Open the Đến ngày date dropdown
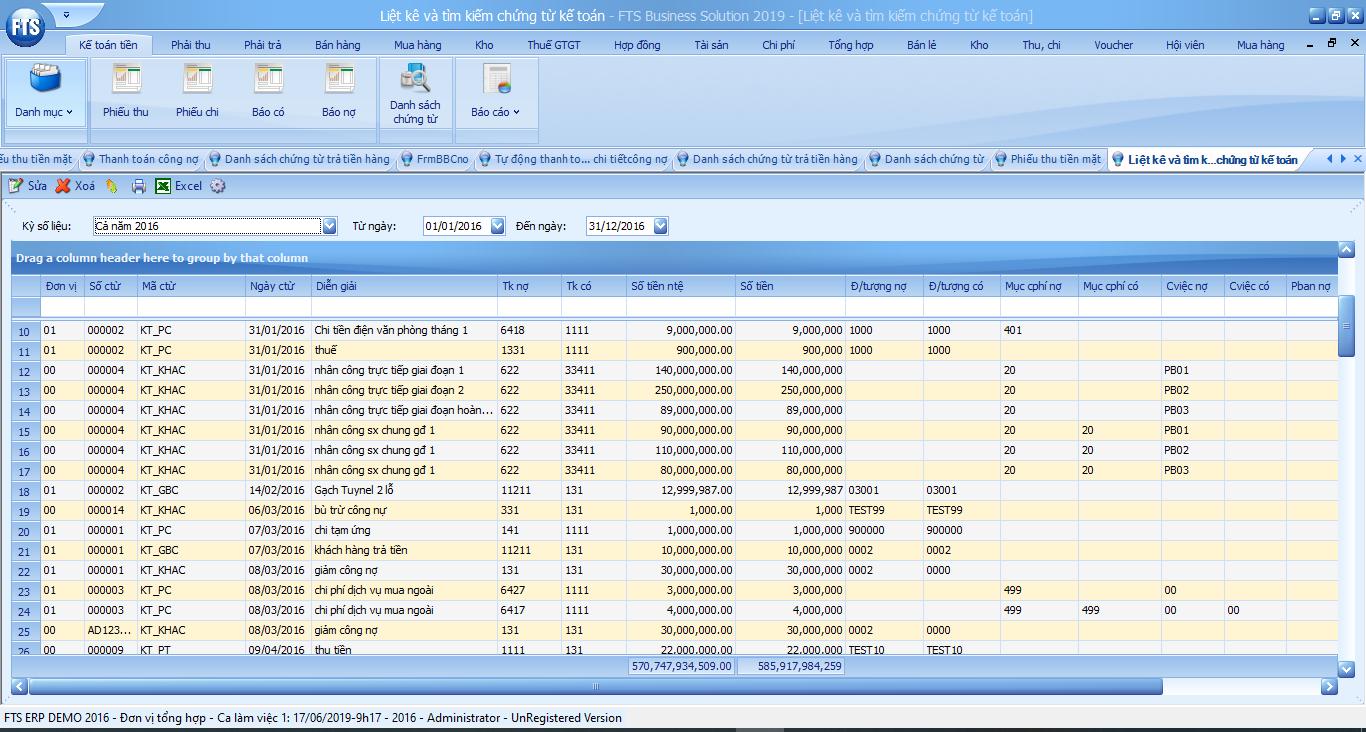 [660, 226]
